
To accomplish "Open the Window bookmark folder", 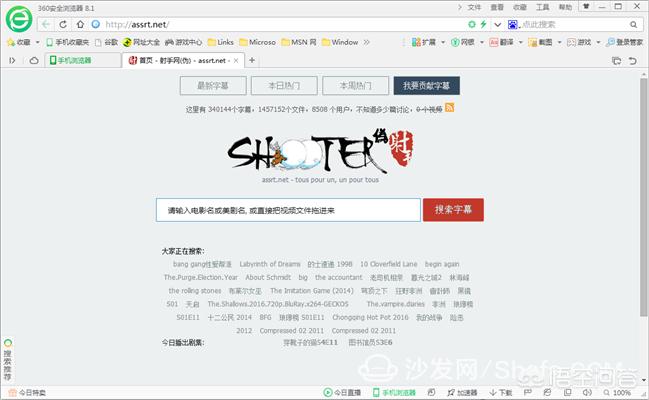I will 340,42.
